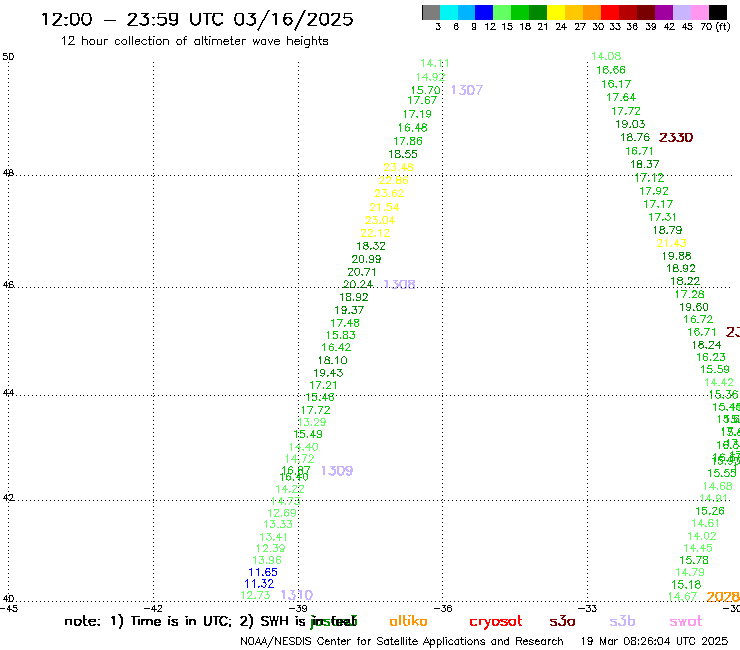Click the timestamp '19 Mar 08:26:04 UTC 2025'
Image resolution: width=740 pixels, height=650 pixels.
[654, 641]
